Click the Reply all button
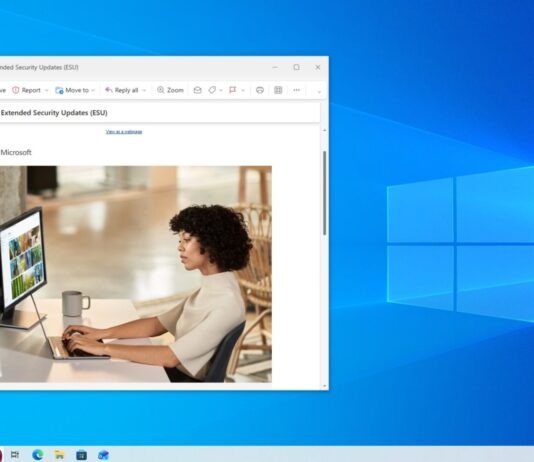Image resolution: width=534 pixels, height=462 pixels. tap(122, 90)
